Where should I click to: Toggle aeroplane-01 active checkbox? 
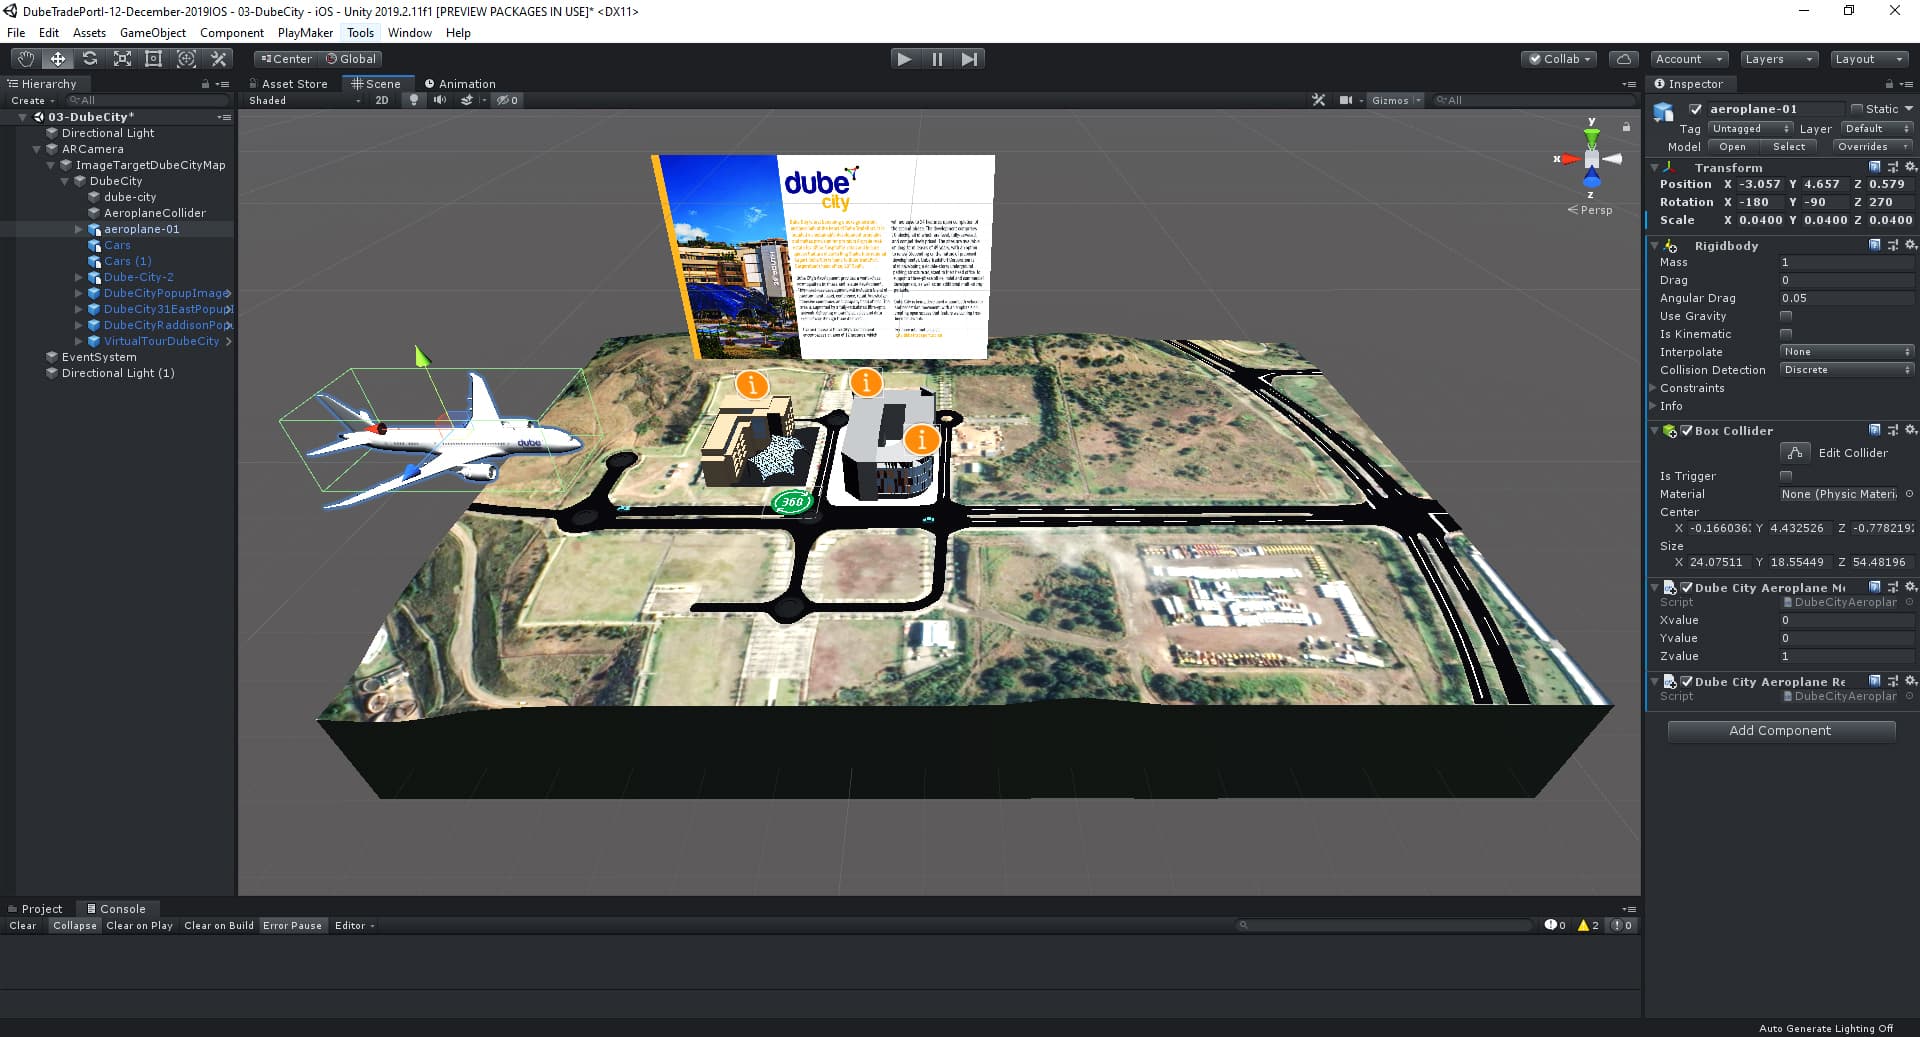coord(1695,109)
